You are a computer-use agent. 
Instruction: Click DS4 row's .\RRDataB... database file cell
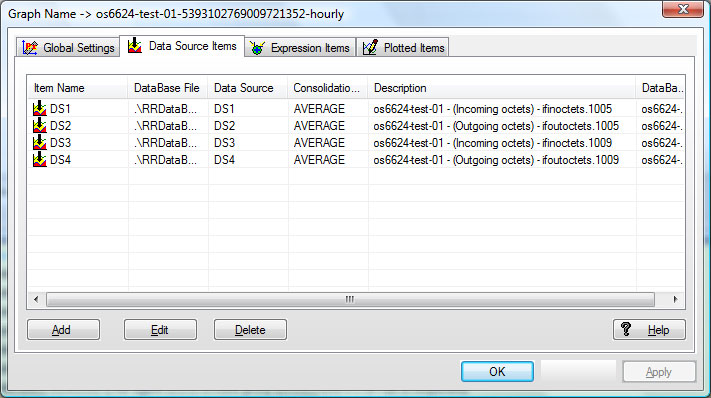coord(166,160)
